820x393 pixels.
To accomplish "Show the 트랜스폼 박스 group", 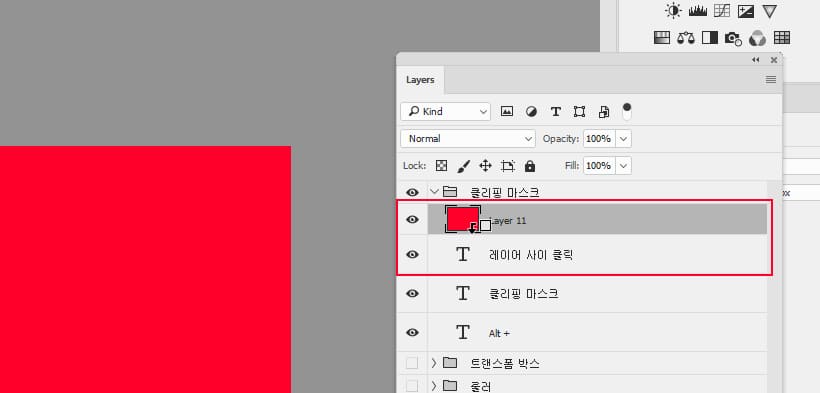I will click(412, 363).
